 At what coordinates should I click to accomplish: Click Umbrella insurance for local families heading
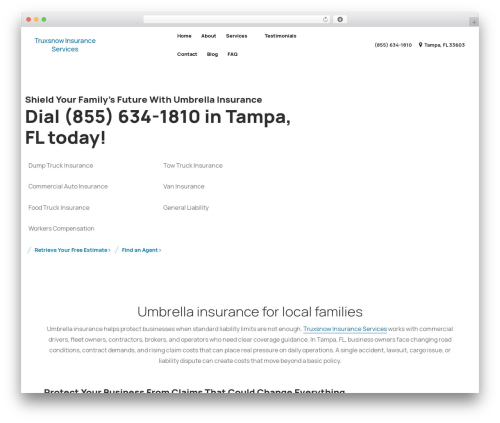(250, 312)
